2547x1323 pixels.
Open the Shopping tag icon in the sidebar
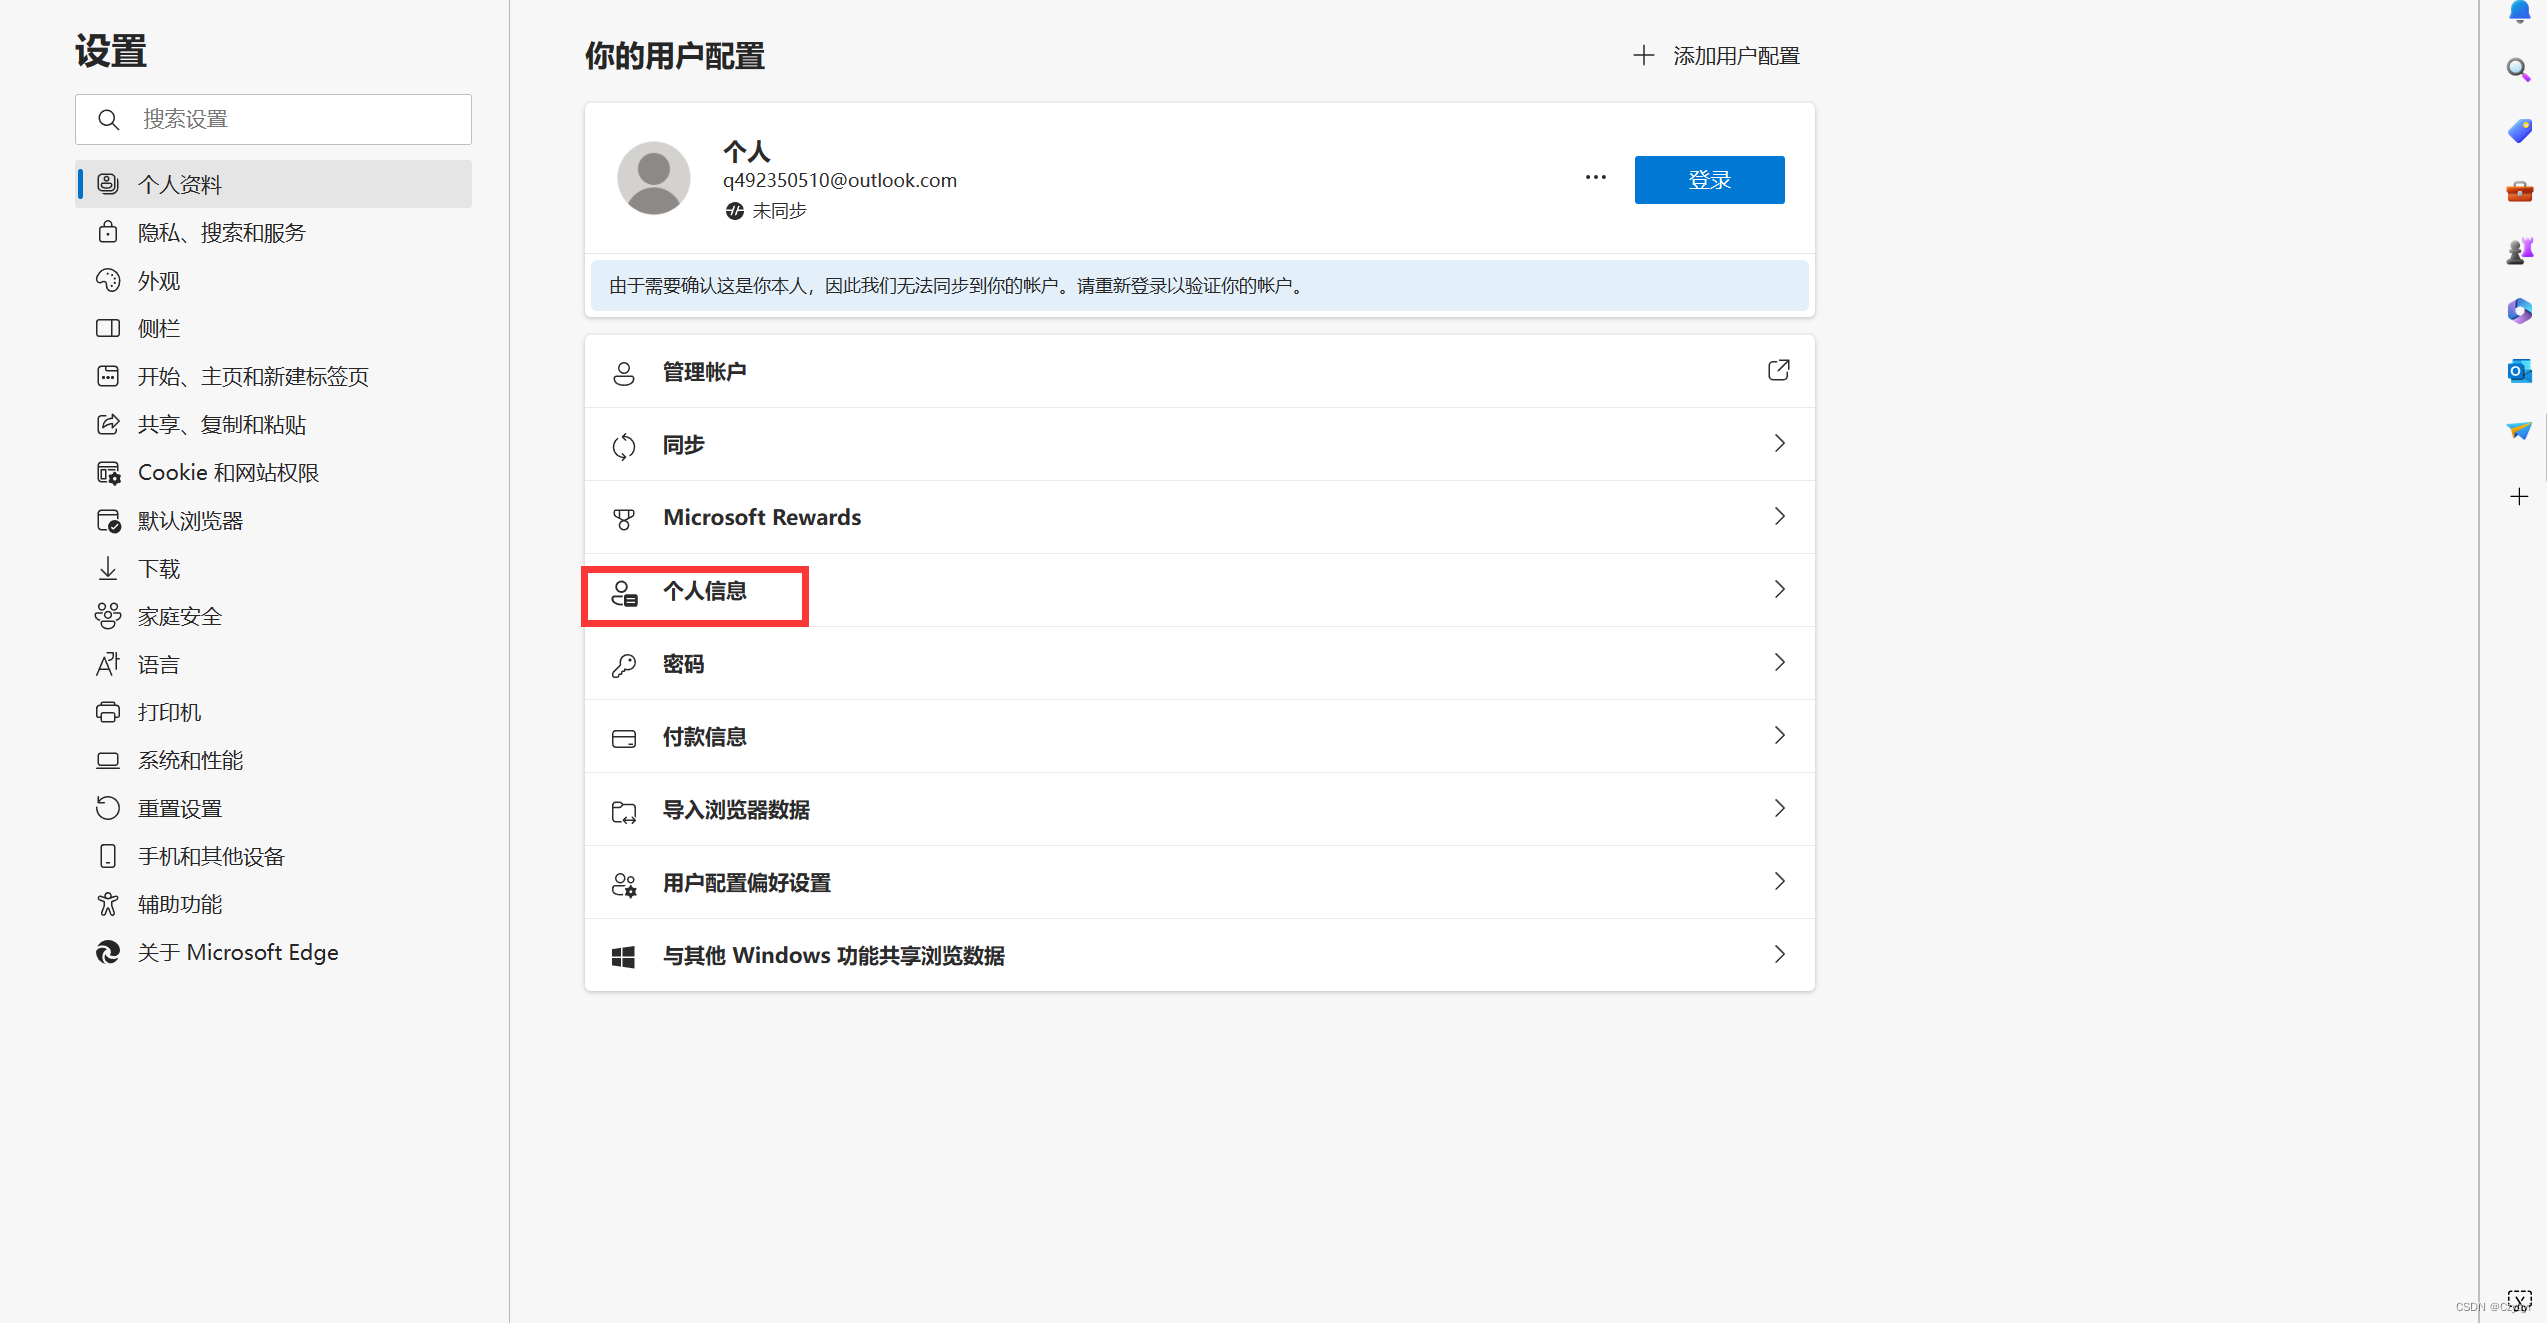point(2518,130)
